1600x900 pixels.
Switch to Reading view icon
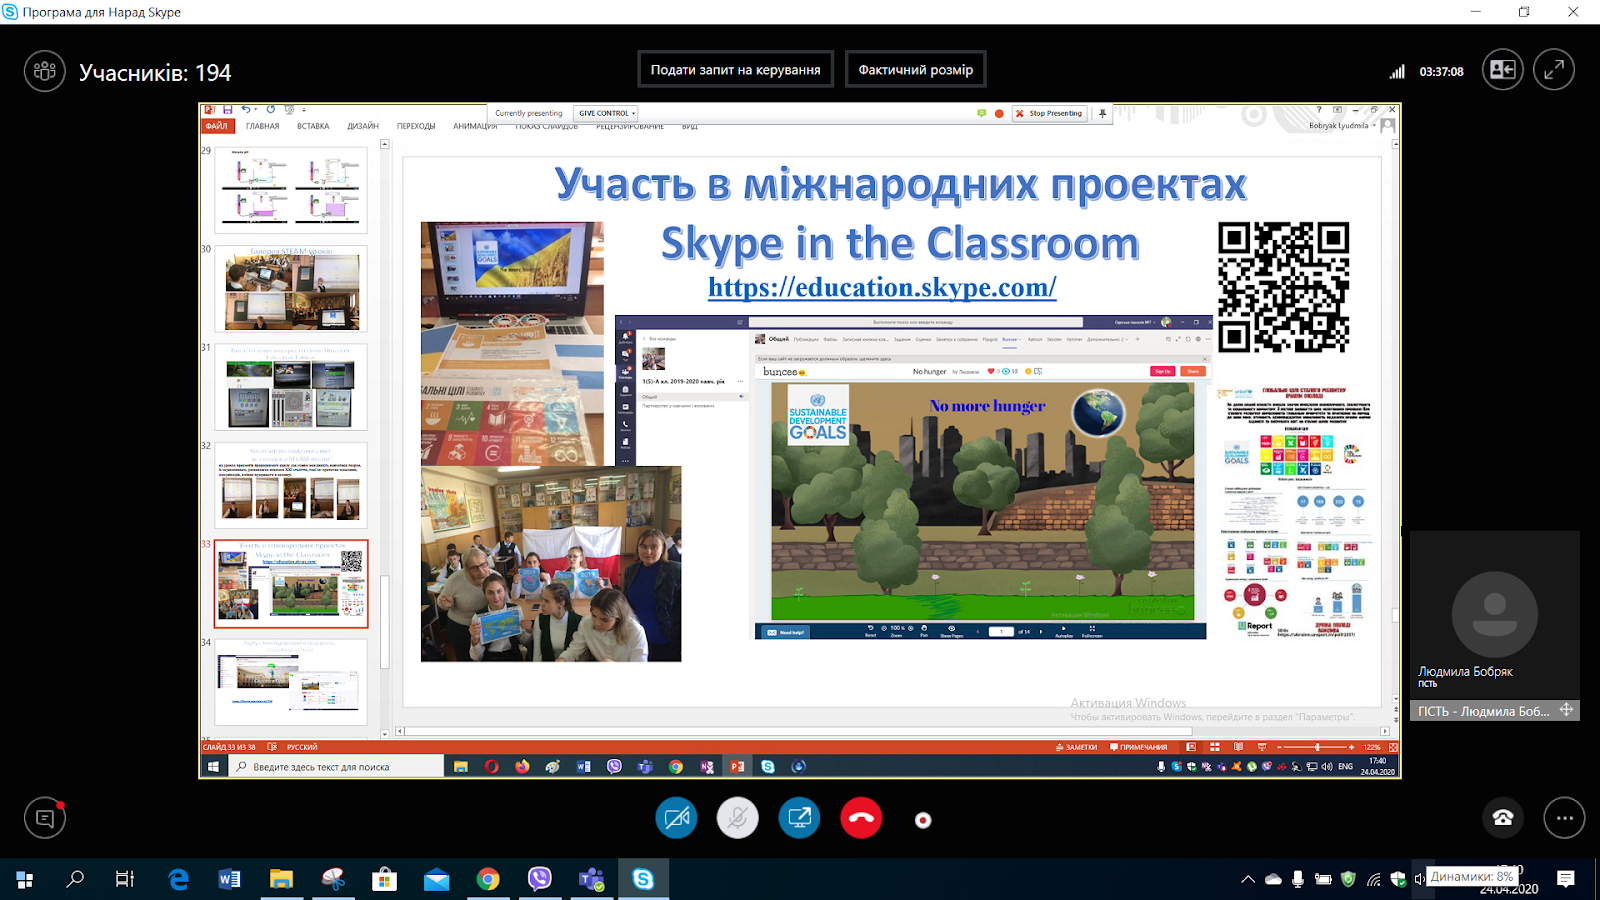pos(1239,747)
